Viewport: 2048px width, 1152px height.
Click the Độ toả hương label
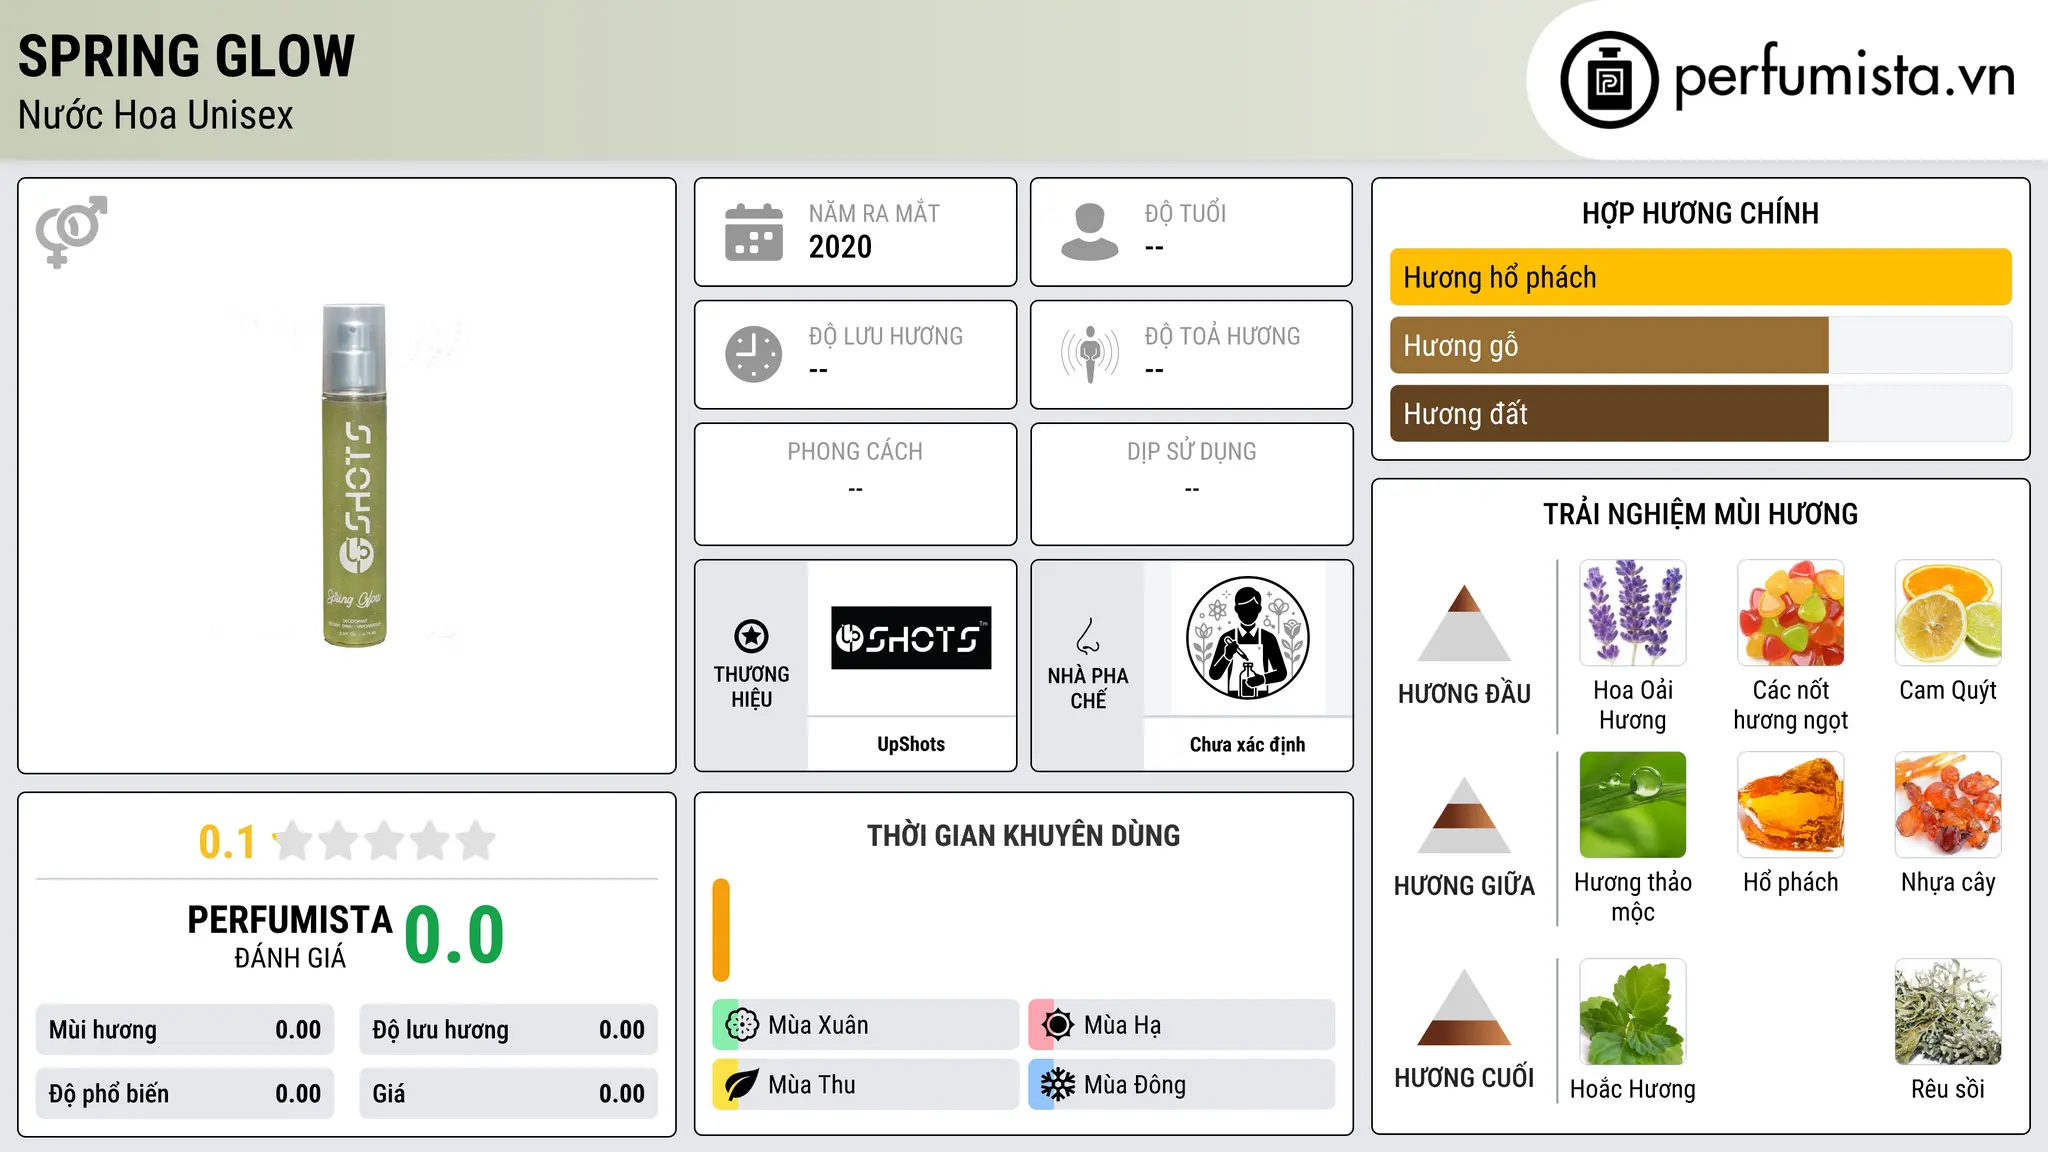(1222, 336)
